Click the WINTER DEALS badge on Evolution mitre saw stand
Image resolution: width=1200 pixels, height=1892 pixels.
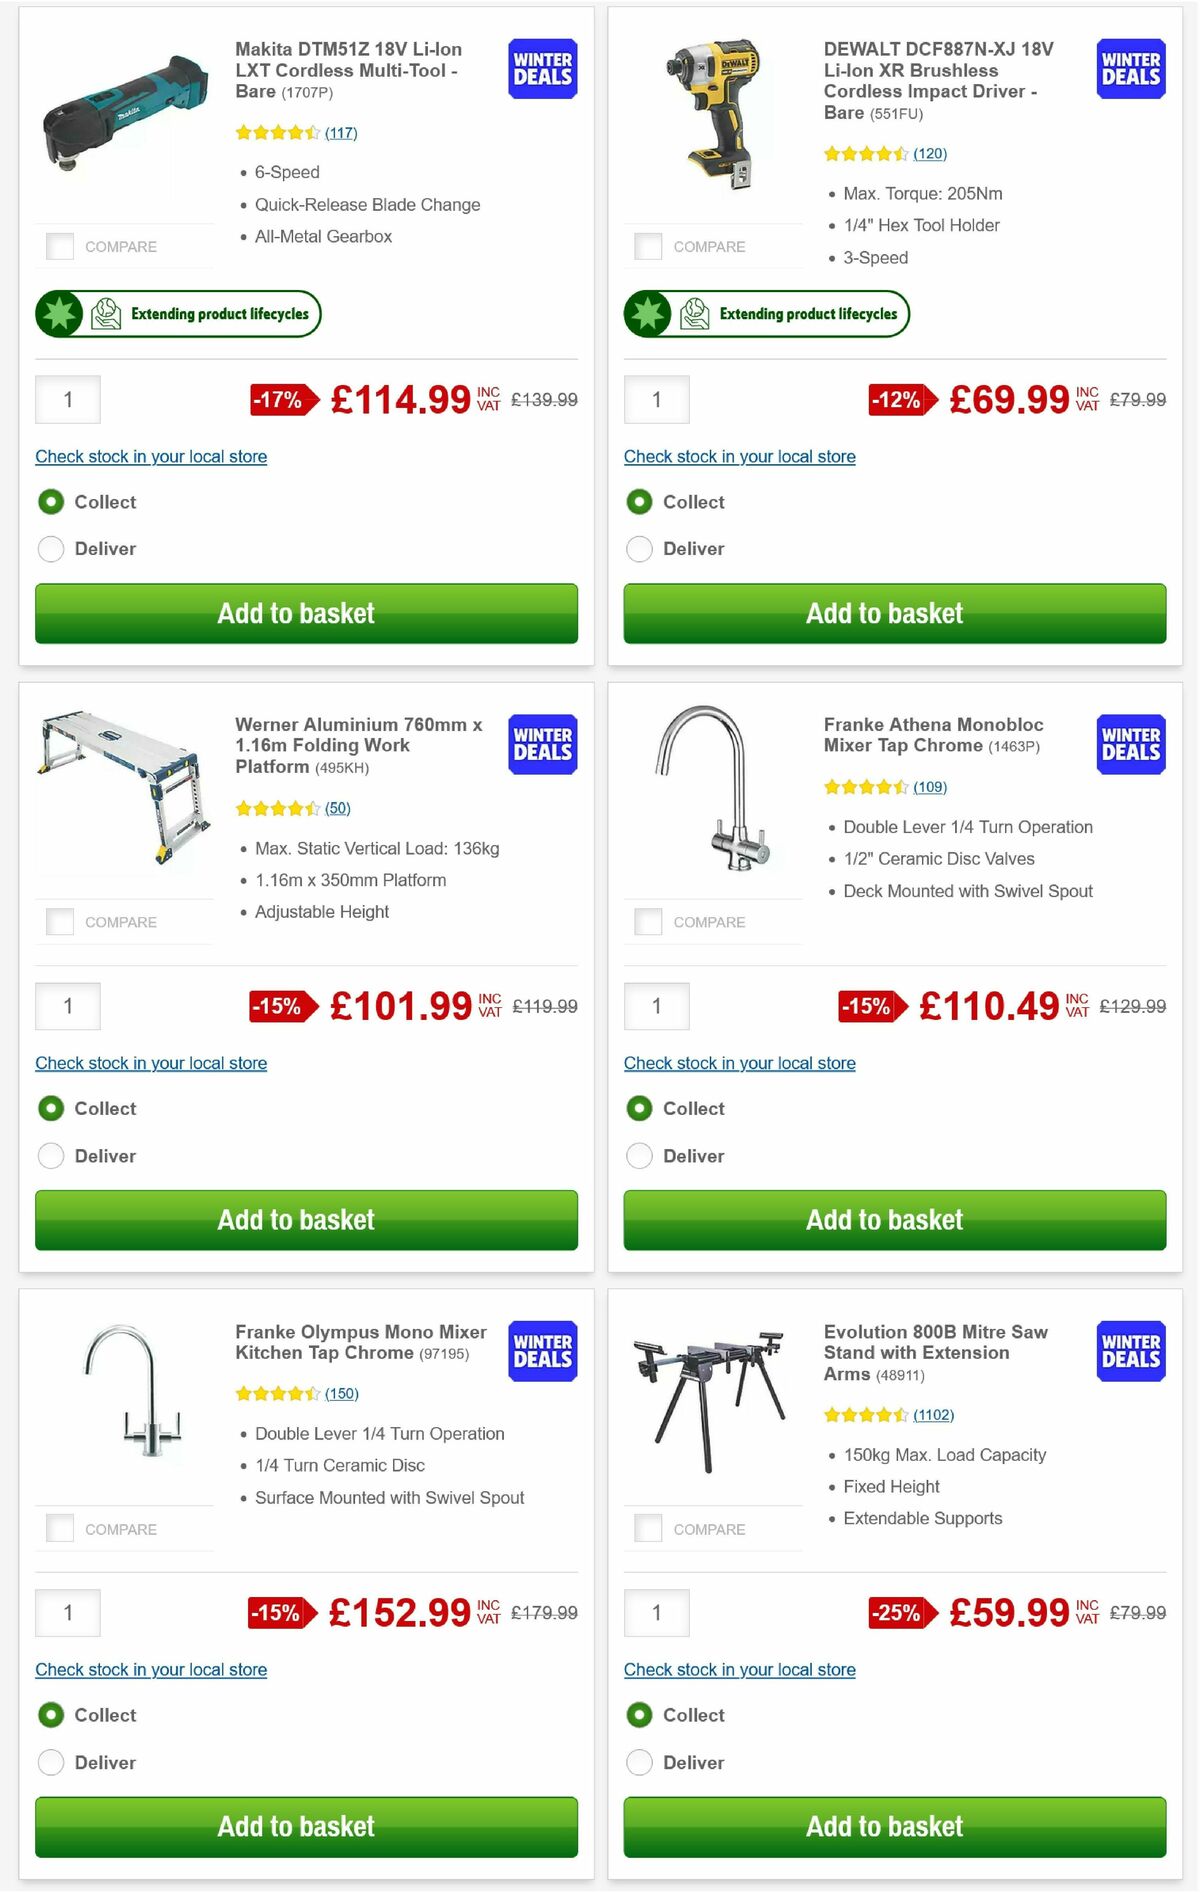tap(1130, 1352)
